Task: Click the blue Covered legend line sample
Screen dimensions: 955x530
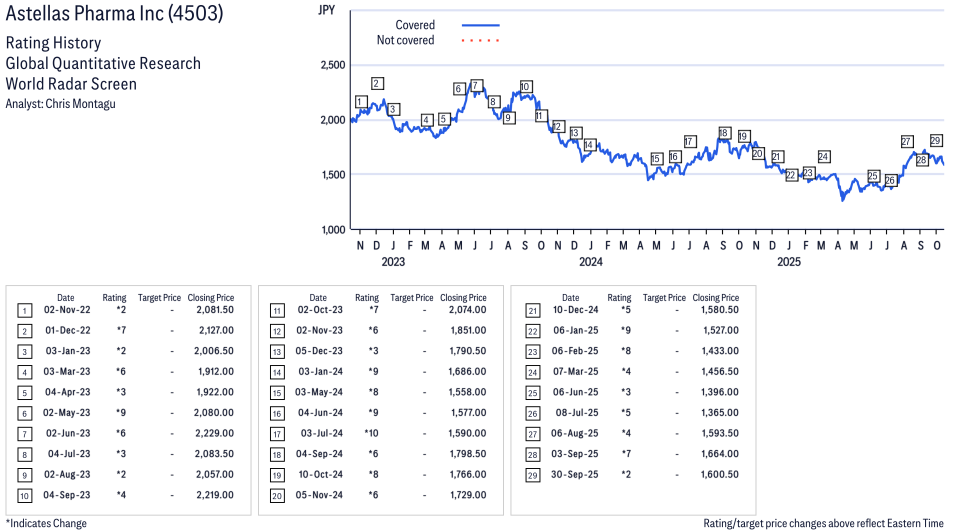Action: (x=480, y=25)
